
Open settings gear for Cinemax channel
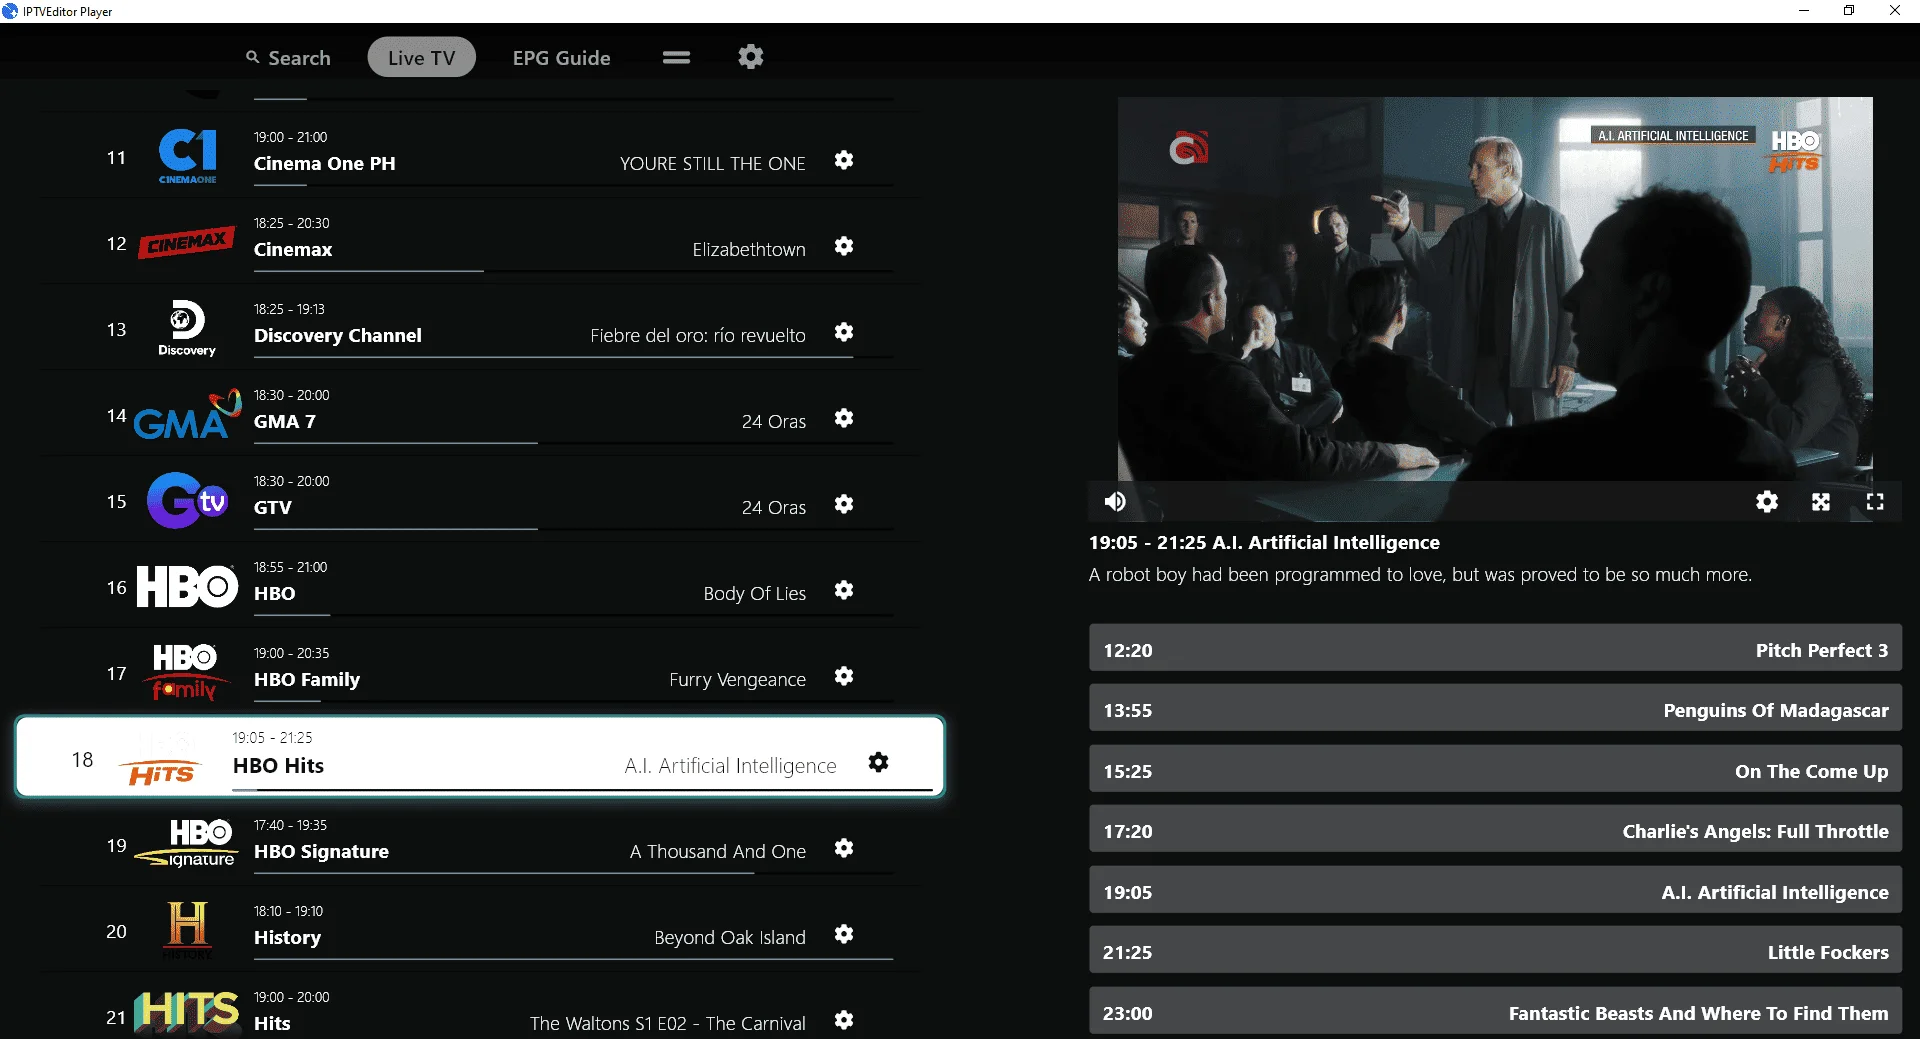click(844, 246)
